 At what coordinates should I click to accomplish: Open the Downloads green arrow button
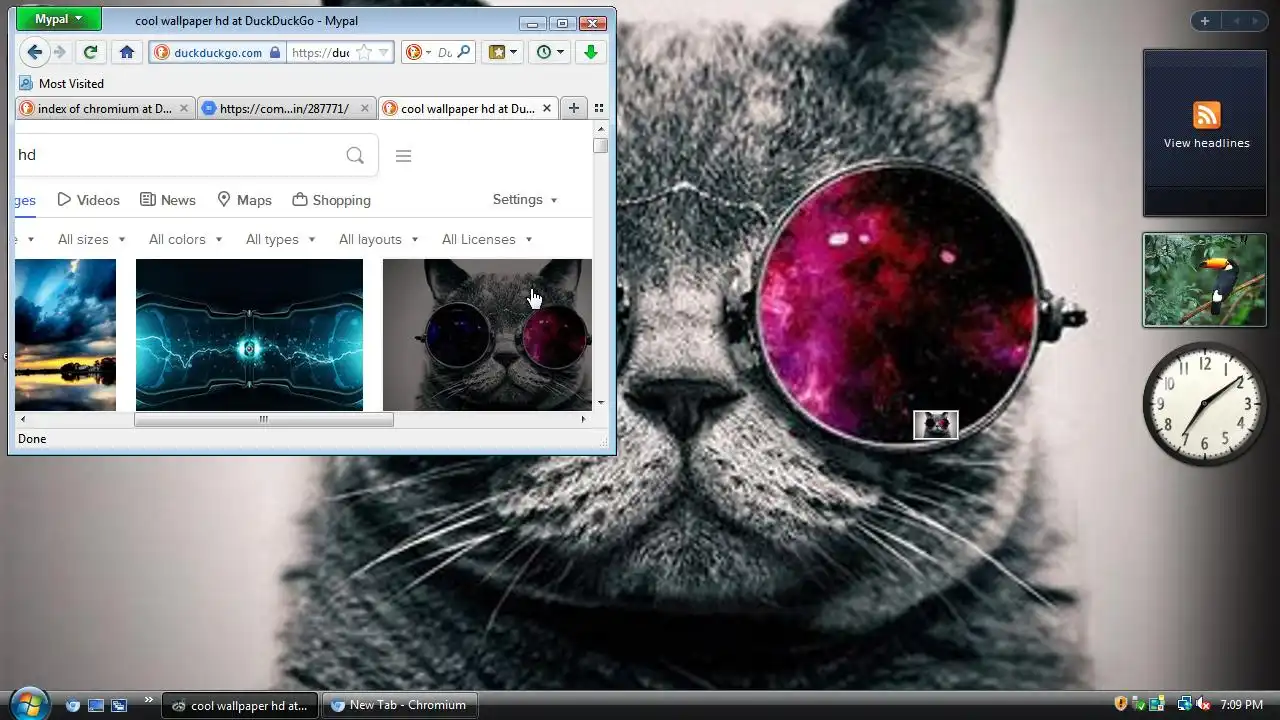(x=590, y=52)
